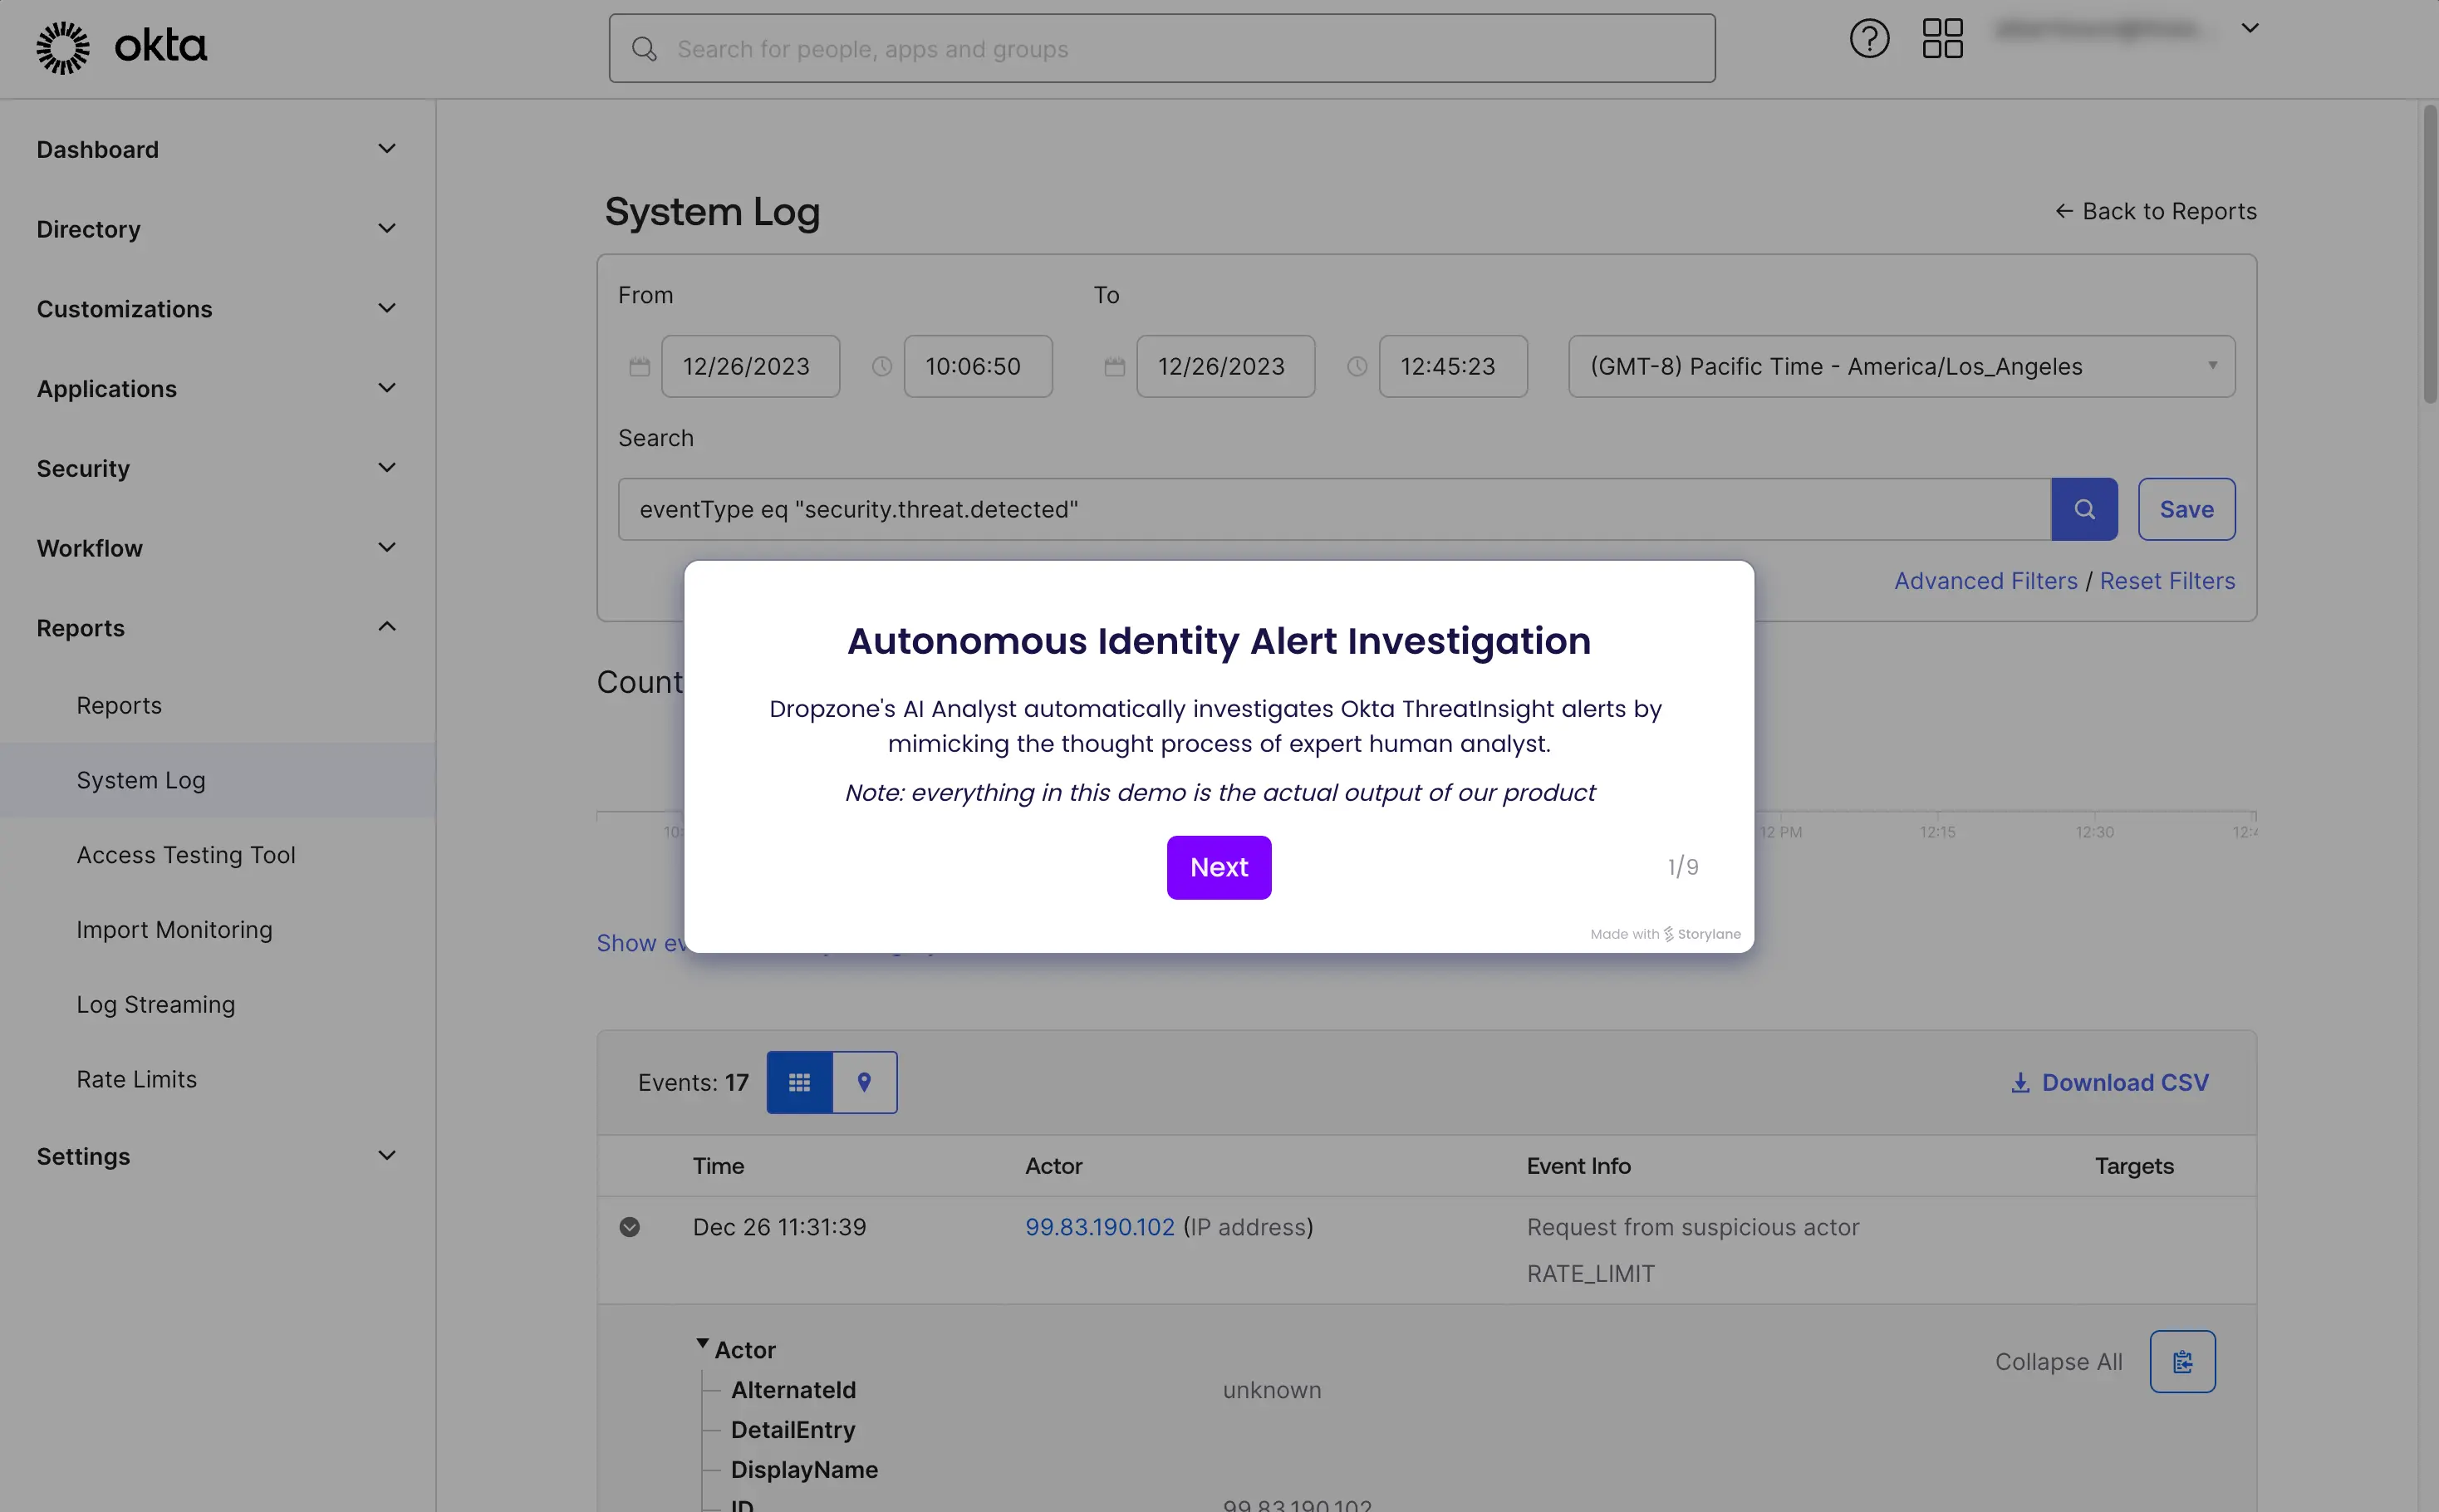This screenshot has height=1512, width=2439.
Task: Click the RATE_LIMIT text
Action: (1590, 1274)
